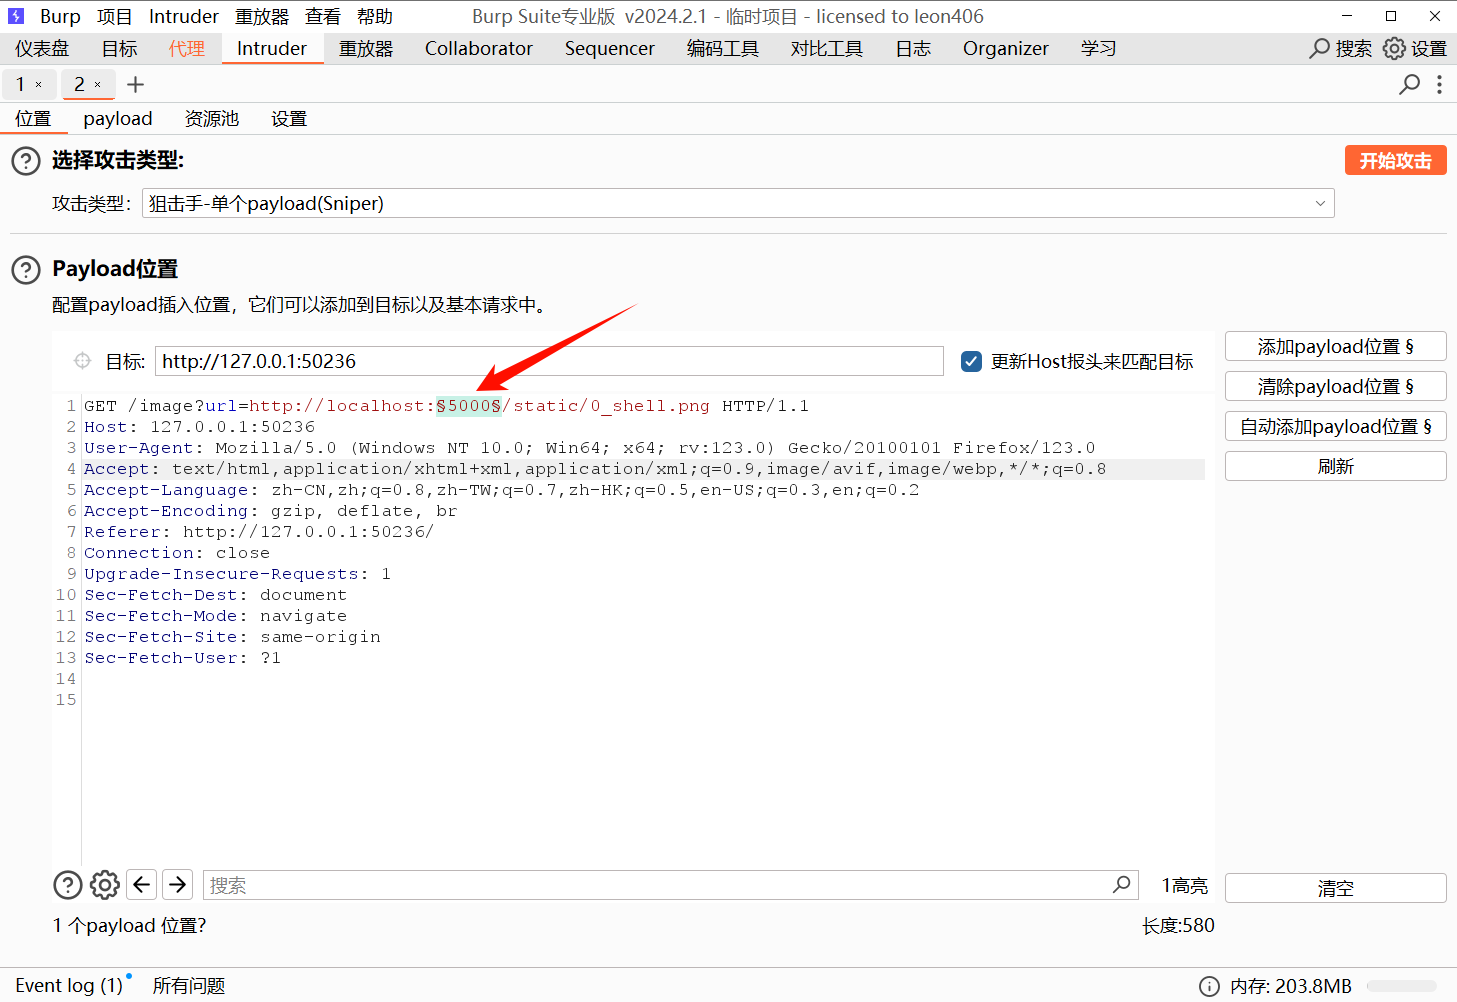Toggle 更新Host报头来匹配目标 checkbox
This screenshot has height=1002, width=1457.
coord(971,361)
